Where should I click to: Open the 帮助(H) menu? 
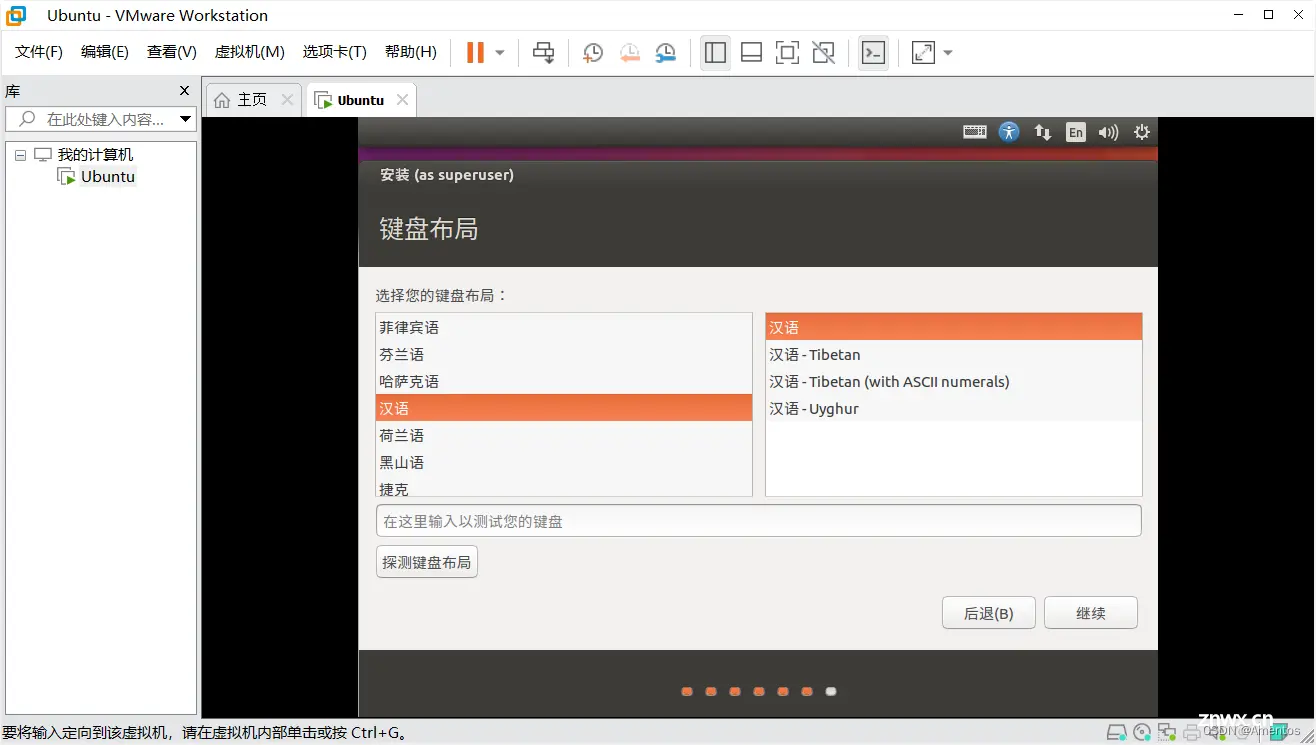click(x=411, y=52)
